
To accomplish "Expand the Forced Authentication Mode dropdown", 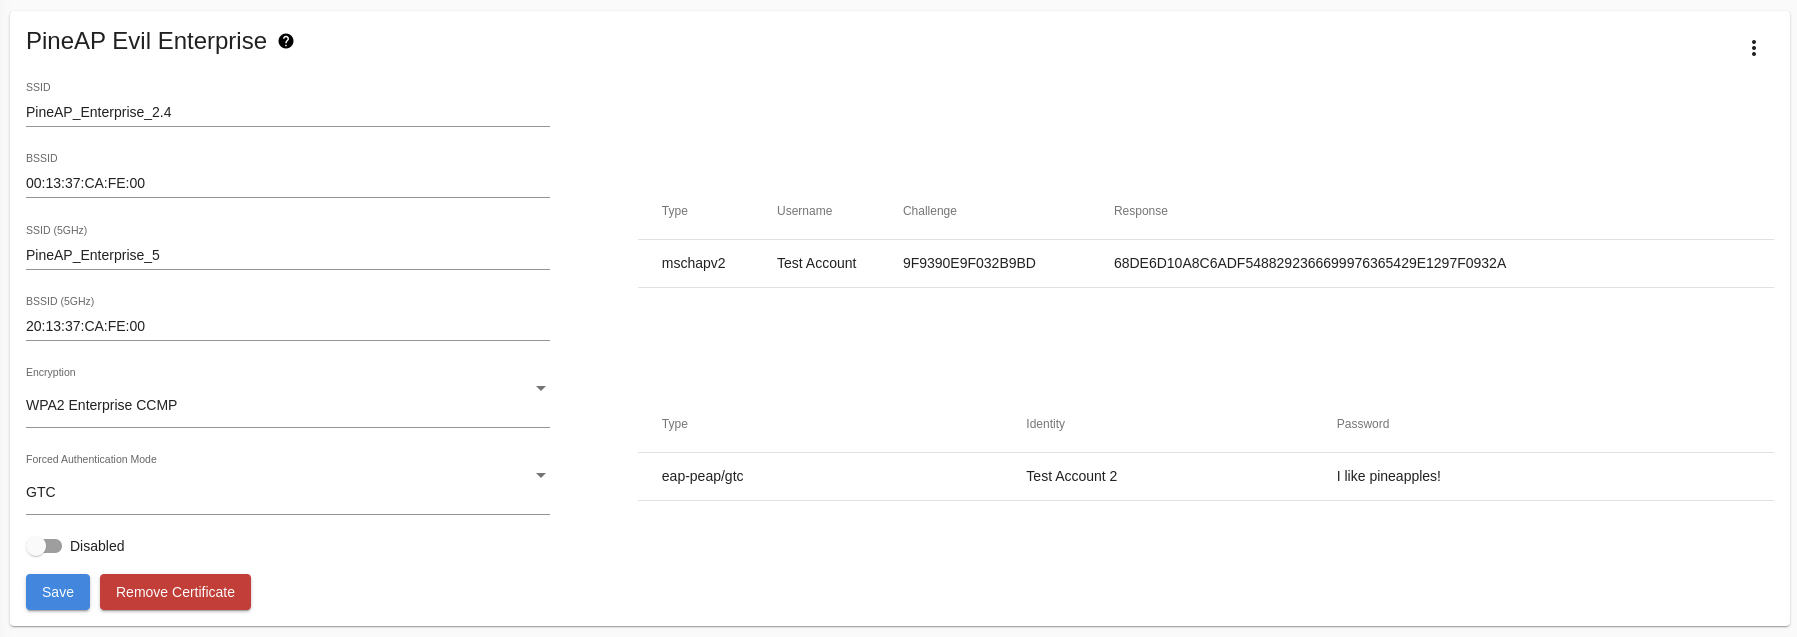I will [288, 492].
